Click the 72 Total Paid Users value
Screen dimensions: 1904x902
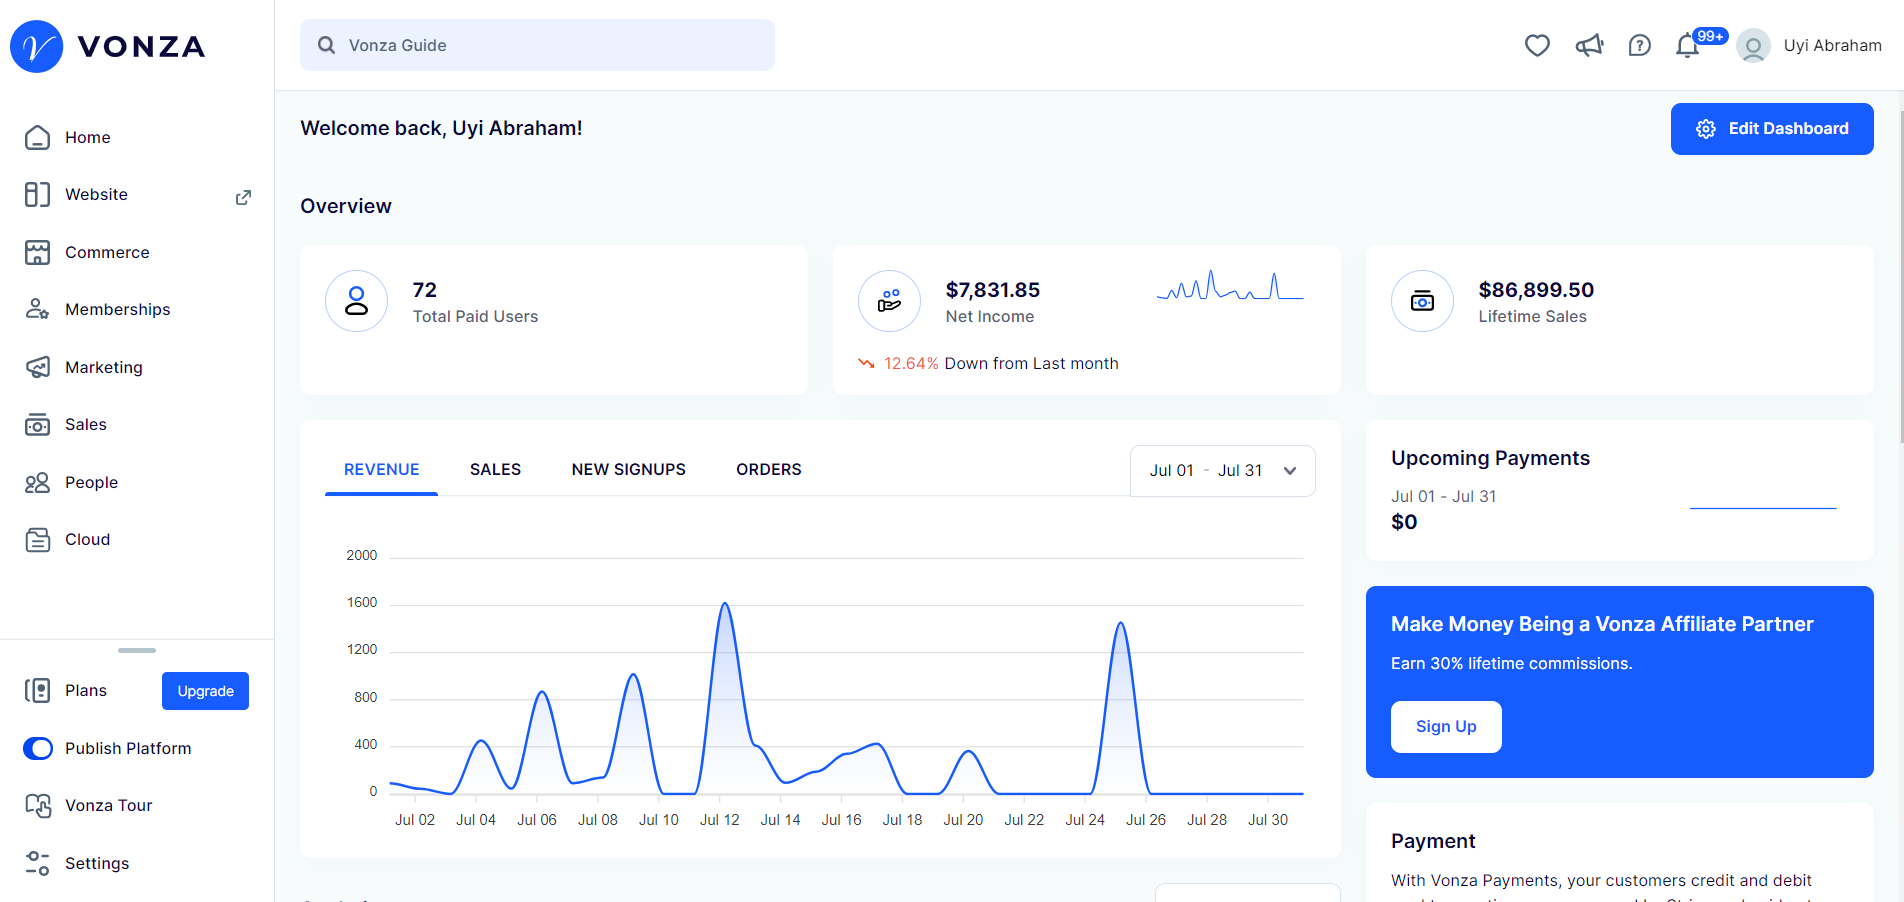[x=425, y=290]
